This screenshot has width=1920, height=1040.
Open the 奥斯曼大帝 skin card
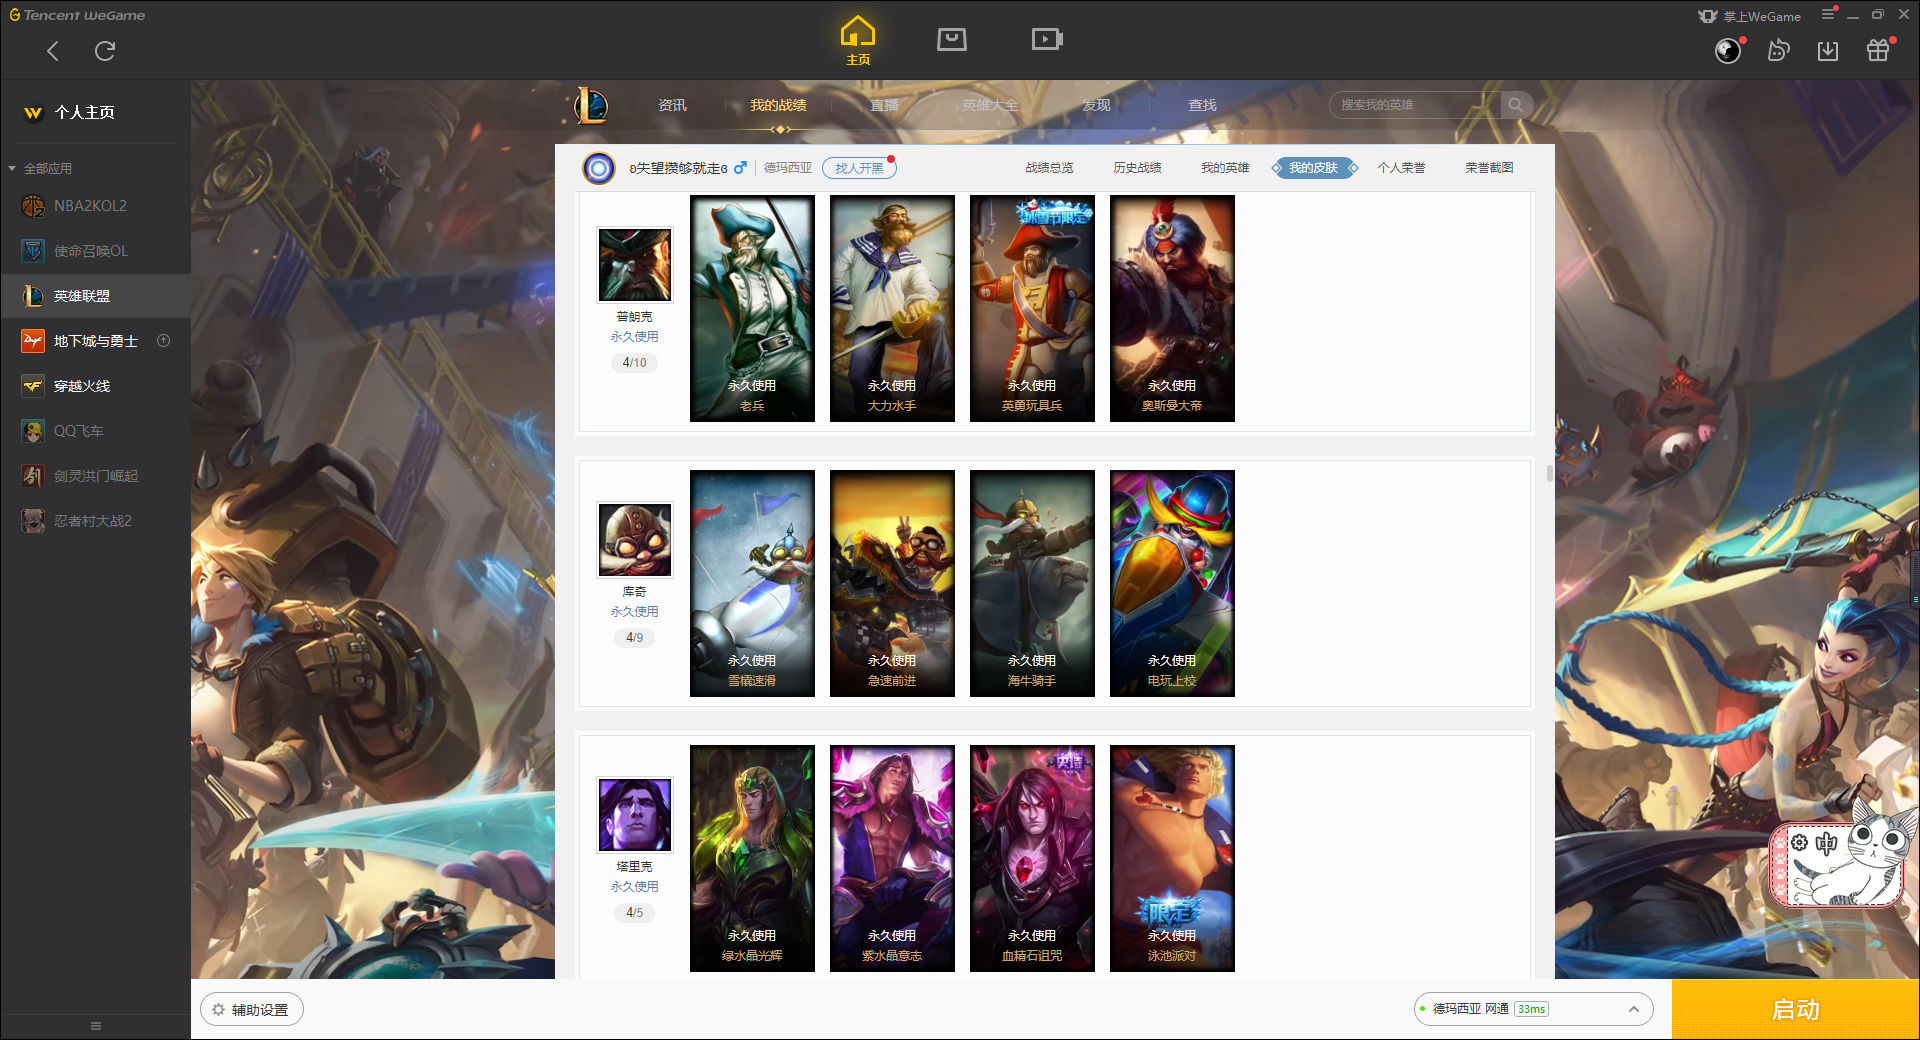[1172, 308]
